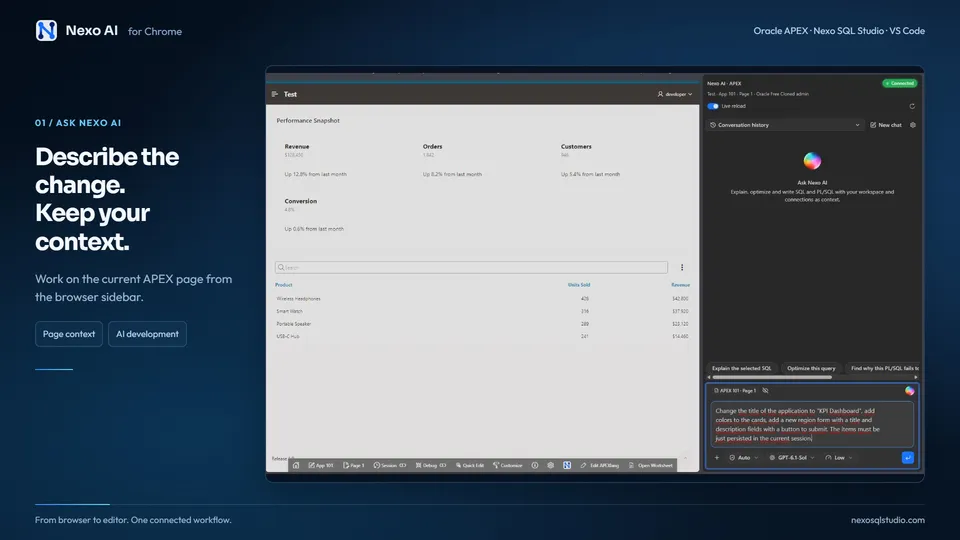960x540 pixels.
Task: Choose the Optimize this query suggestion
Action: (x=811, y=368)
